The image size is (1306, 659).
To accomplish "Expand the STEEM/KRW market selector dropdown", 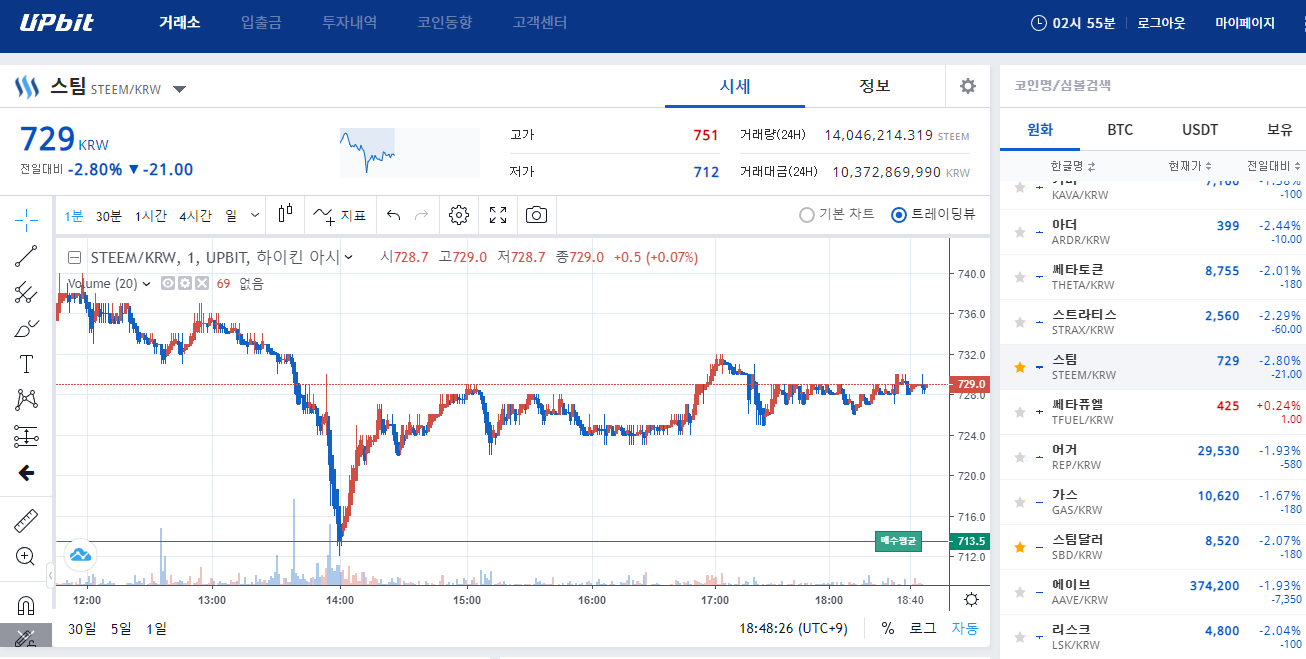I will [179, 89].
